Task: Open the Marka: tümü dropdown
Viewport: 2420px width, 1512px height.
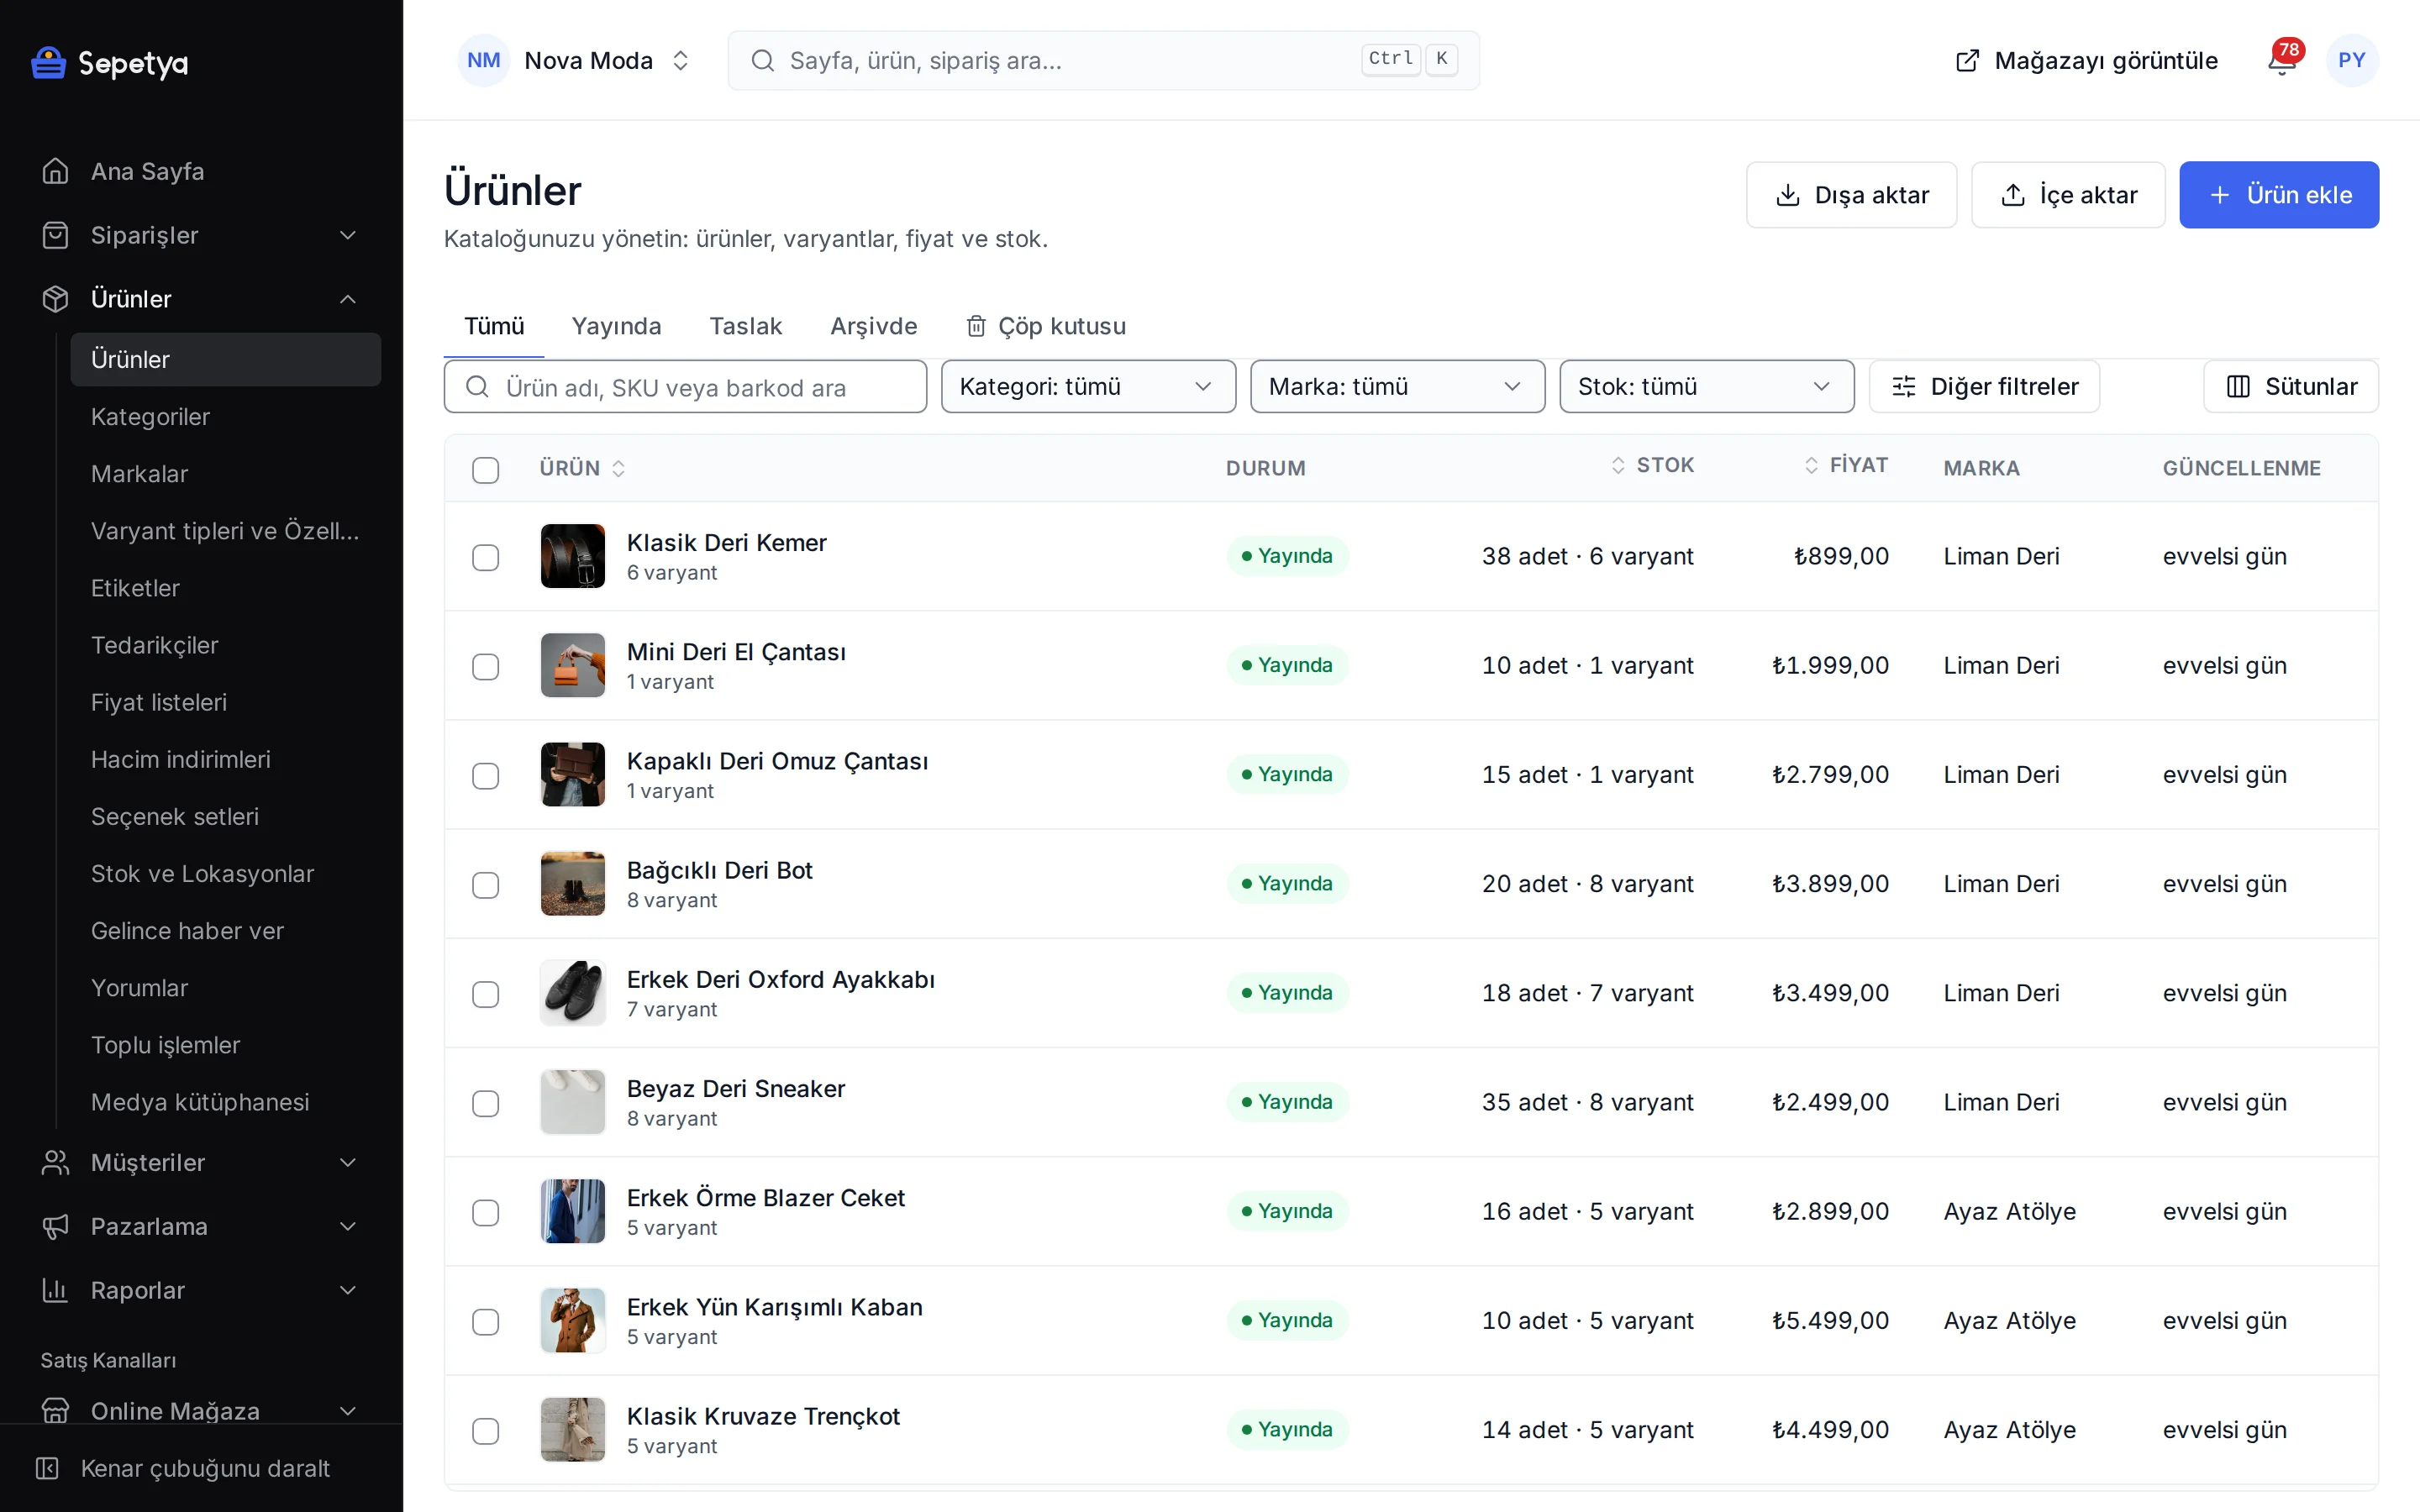Action: tap(1397, 387)
